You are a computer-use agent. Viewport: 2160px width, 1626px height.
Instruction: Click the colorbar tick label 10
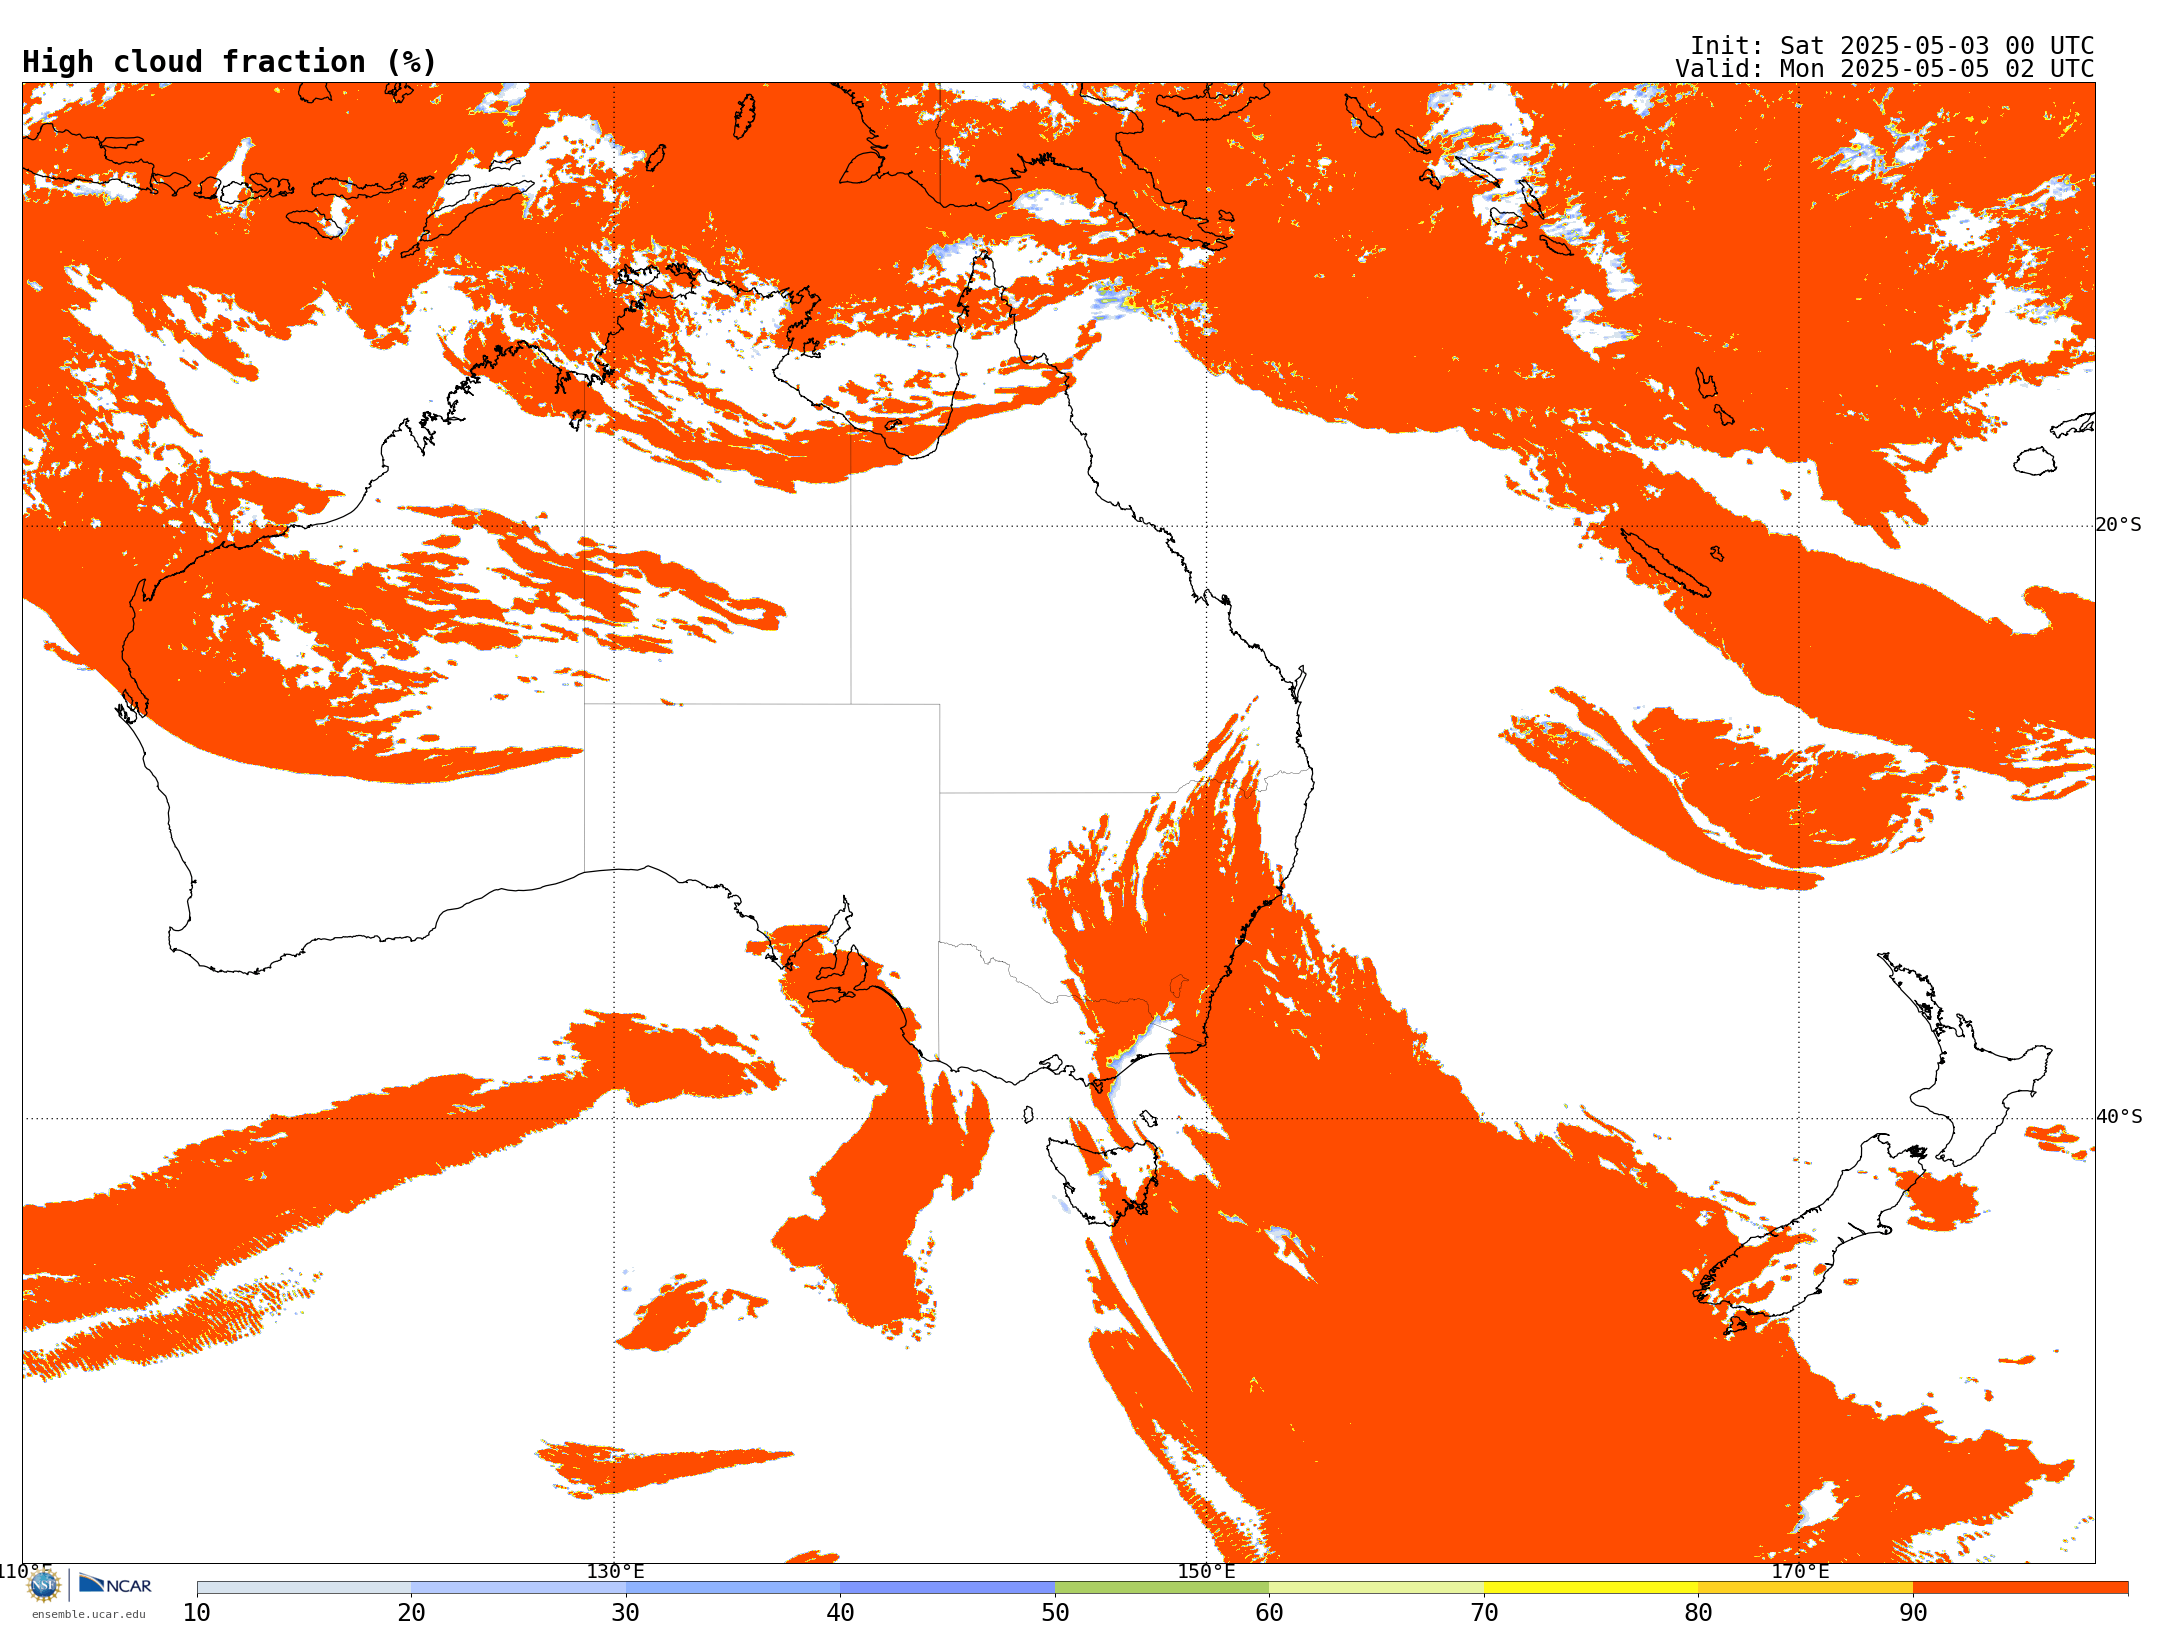197,1613
